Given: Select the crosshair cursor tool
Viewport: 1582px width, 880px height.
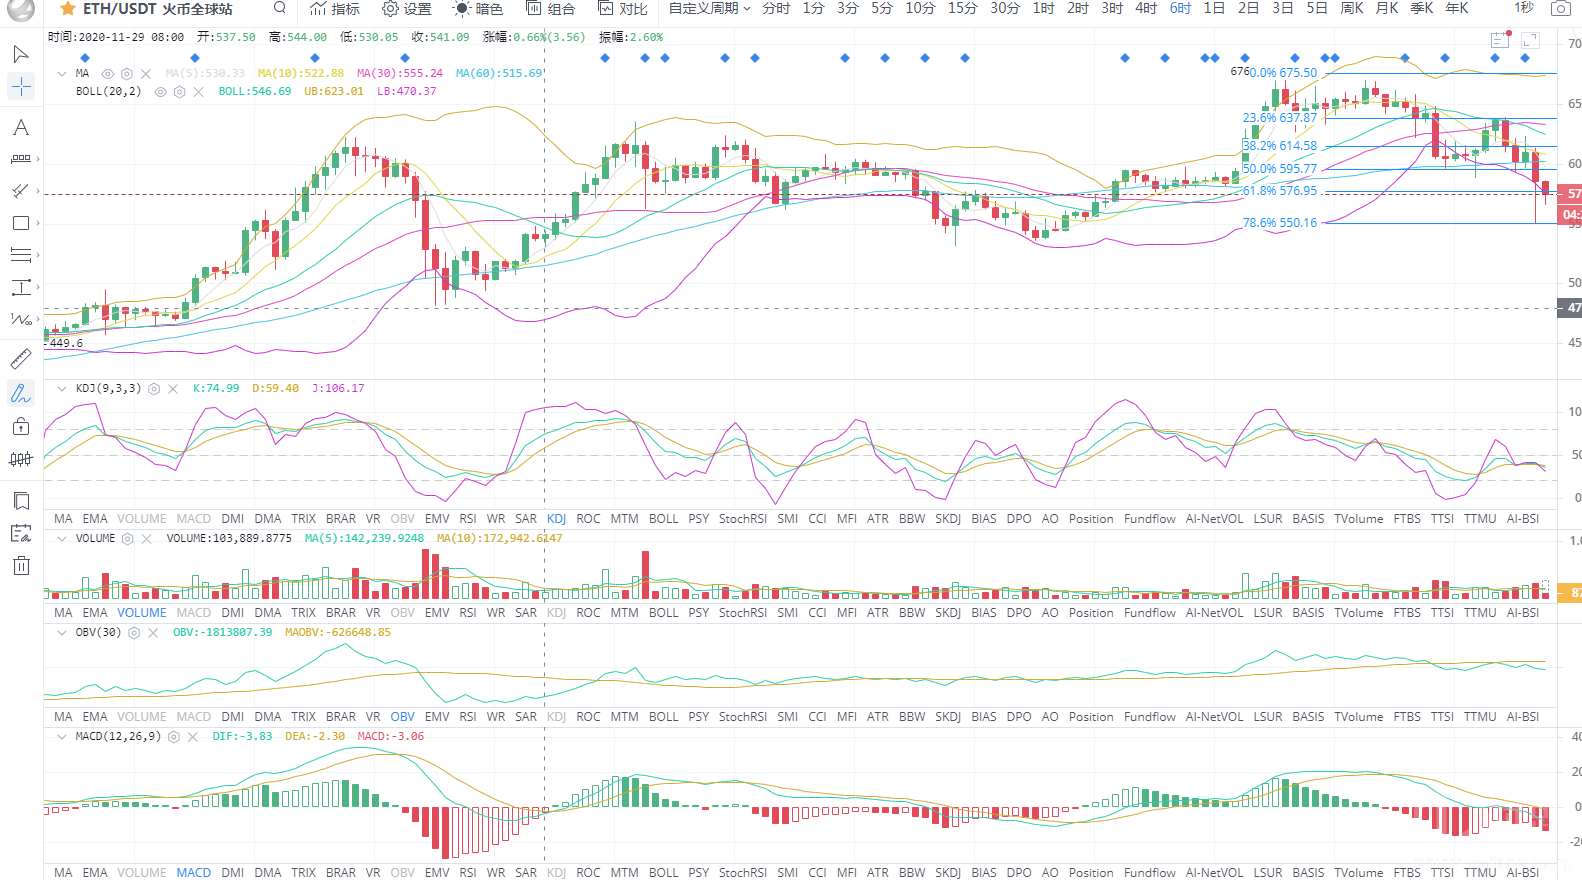Looking at the screenshot, I should click(x=21, y=87).
